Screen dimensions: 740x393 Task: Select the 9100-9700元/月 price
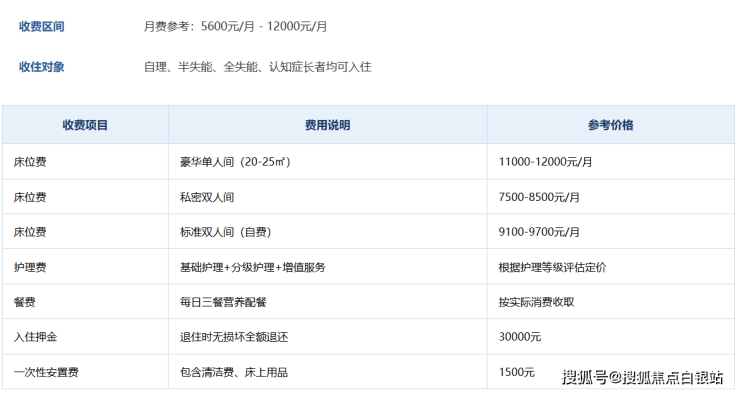tap(539, 232)
